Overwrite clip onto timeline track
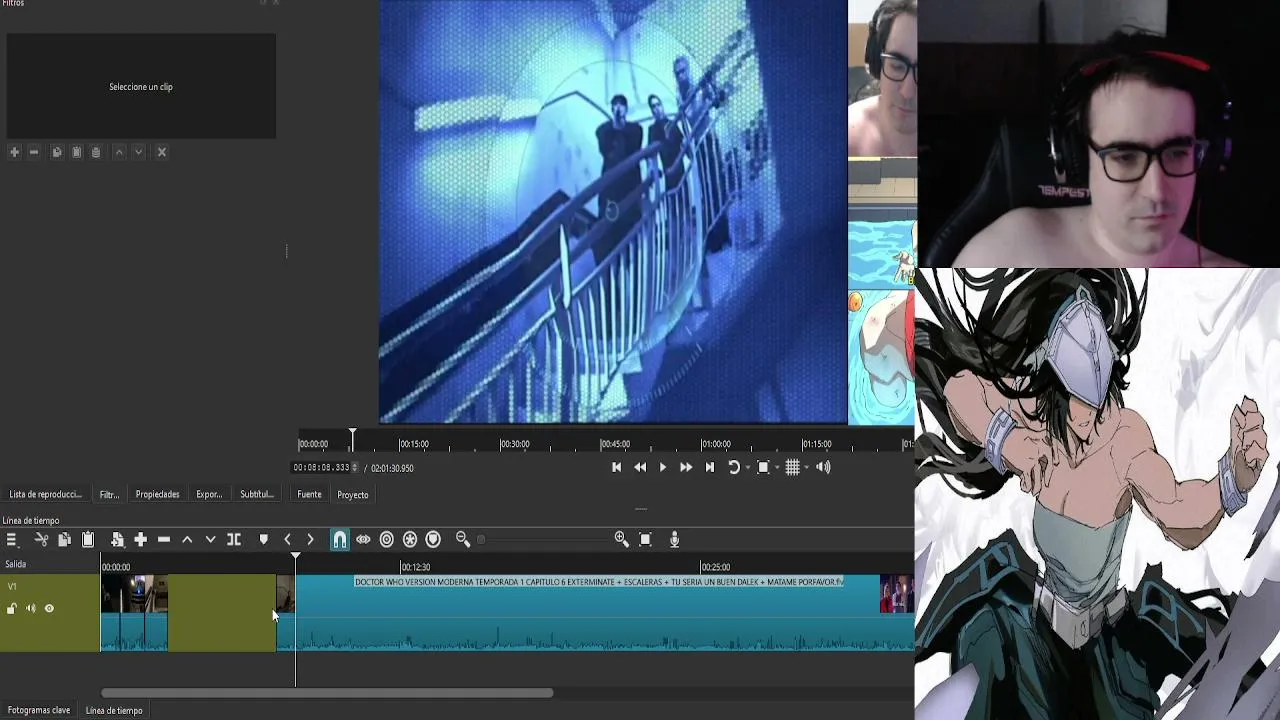 (x=210, y=540)
